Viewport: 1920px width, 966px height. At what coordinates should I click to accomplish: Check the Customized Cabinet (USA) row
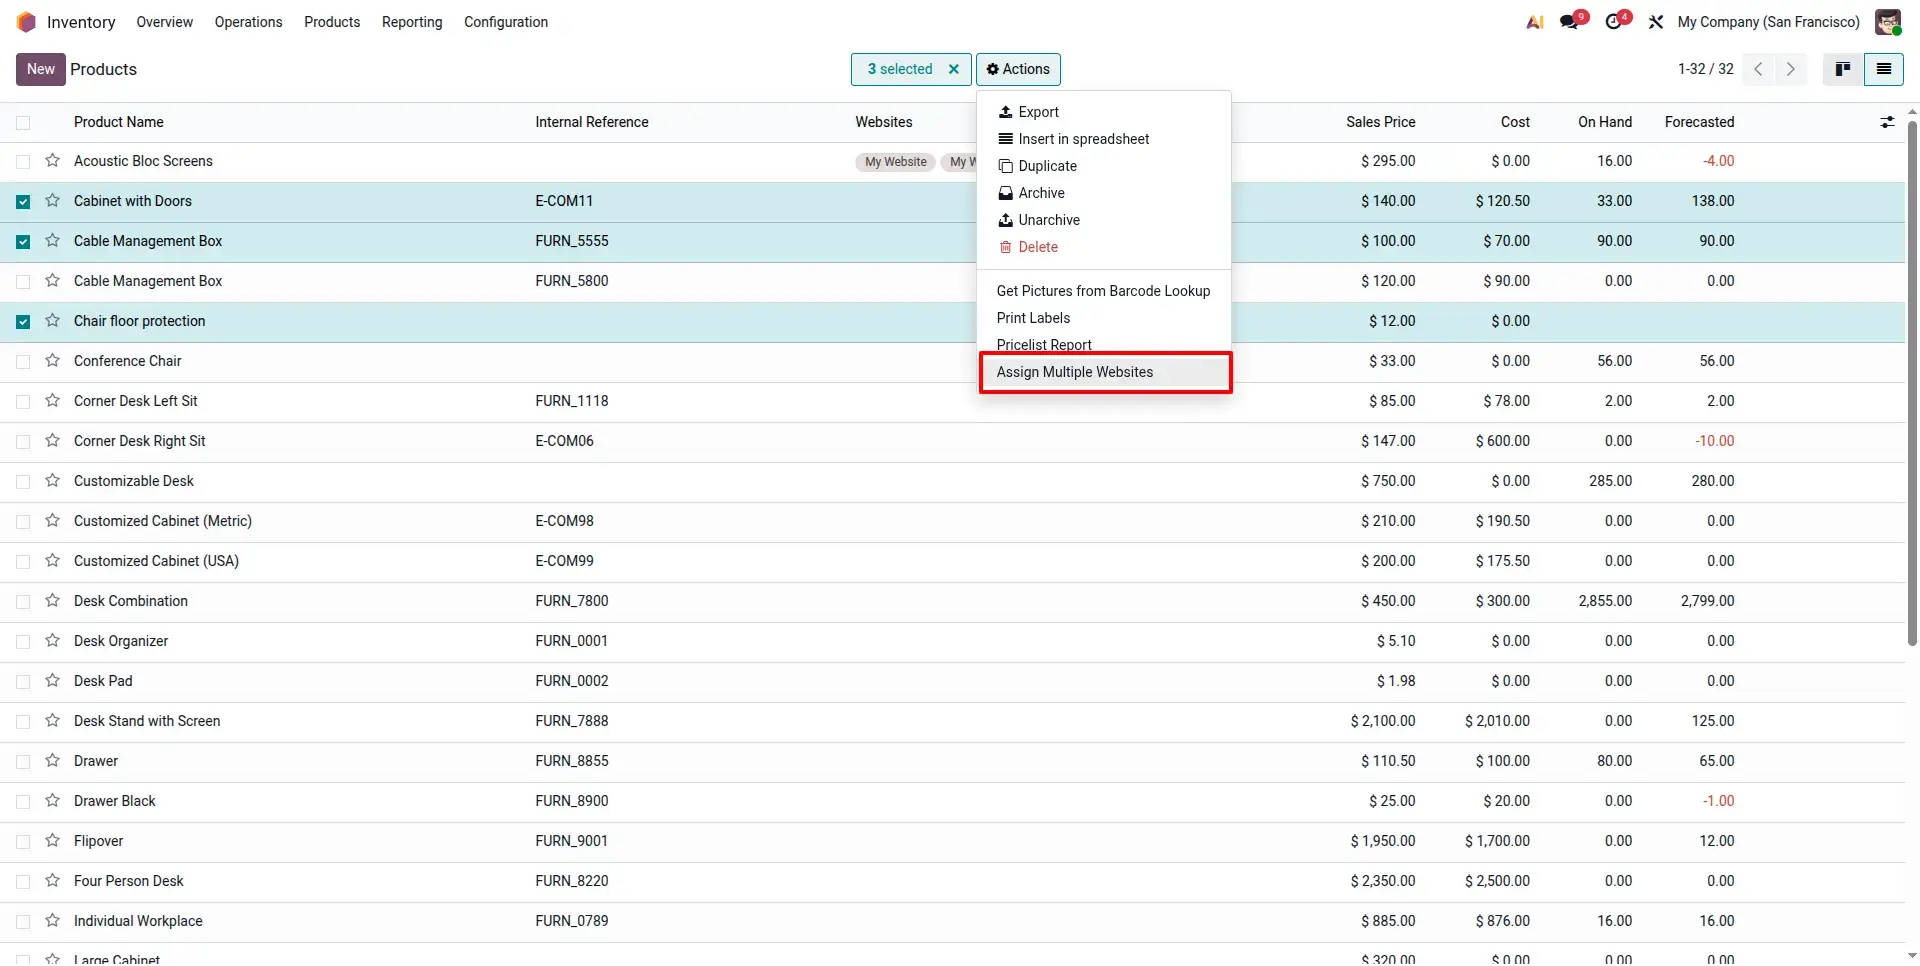pos(23,562)
